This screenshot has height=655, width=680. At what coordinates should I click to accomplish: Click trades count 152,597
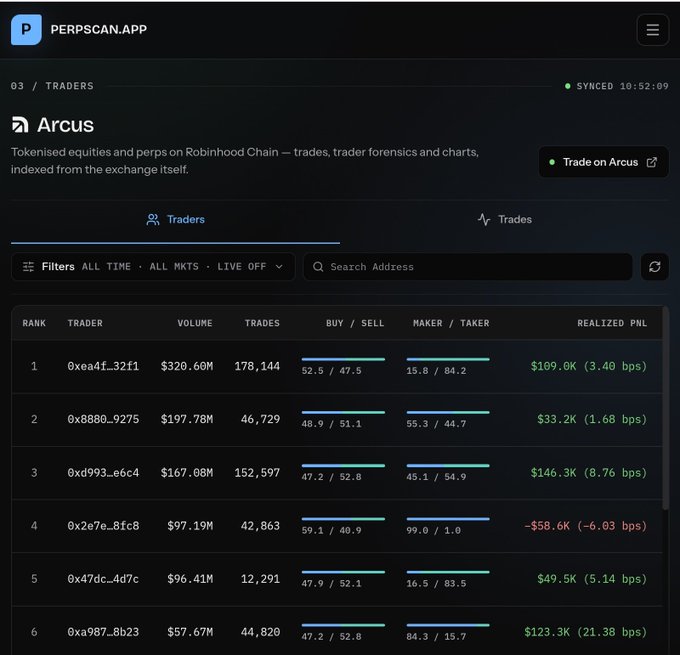point(257,472)
